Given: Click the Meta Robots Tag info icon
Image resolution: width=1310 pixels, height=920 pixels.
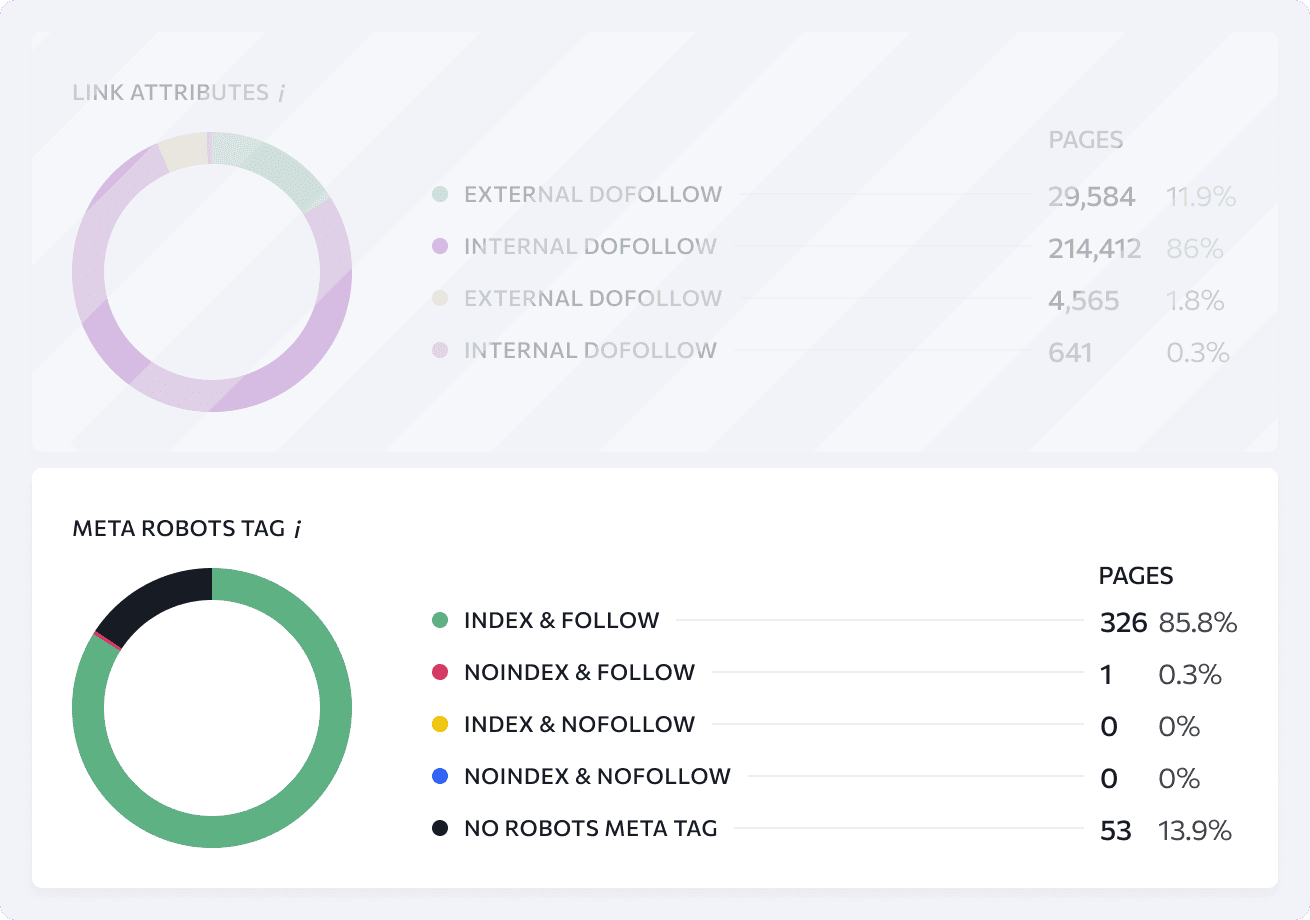Looking at the screenshot, I should point(298,529).
